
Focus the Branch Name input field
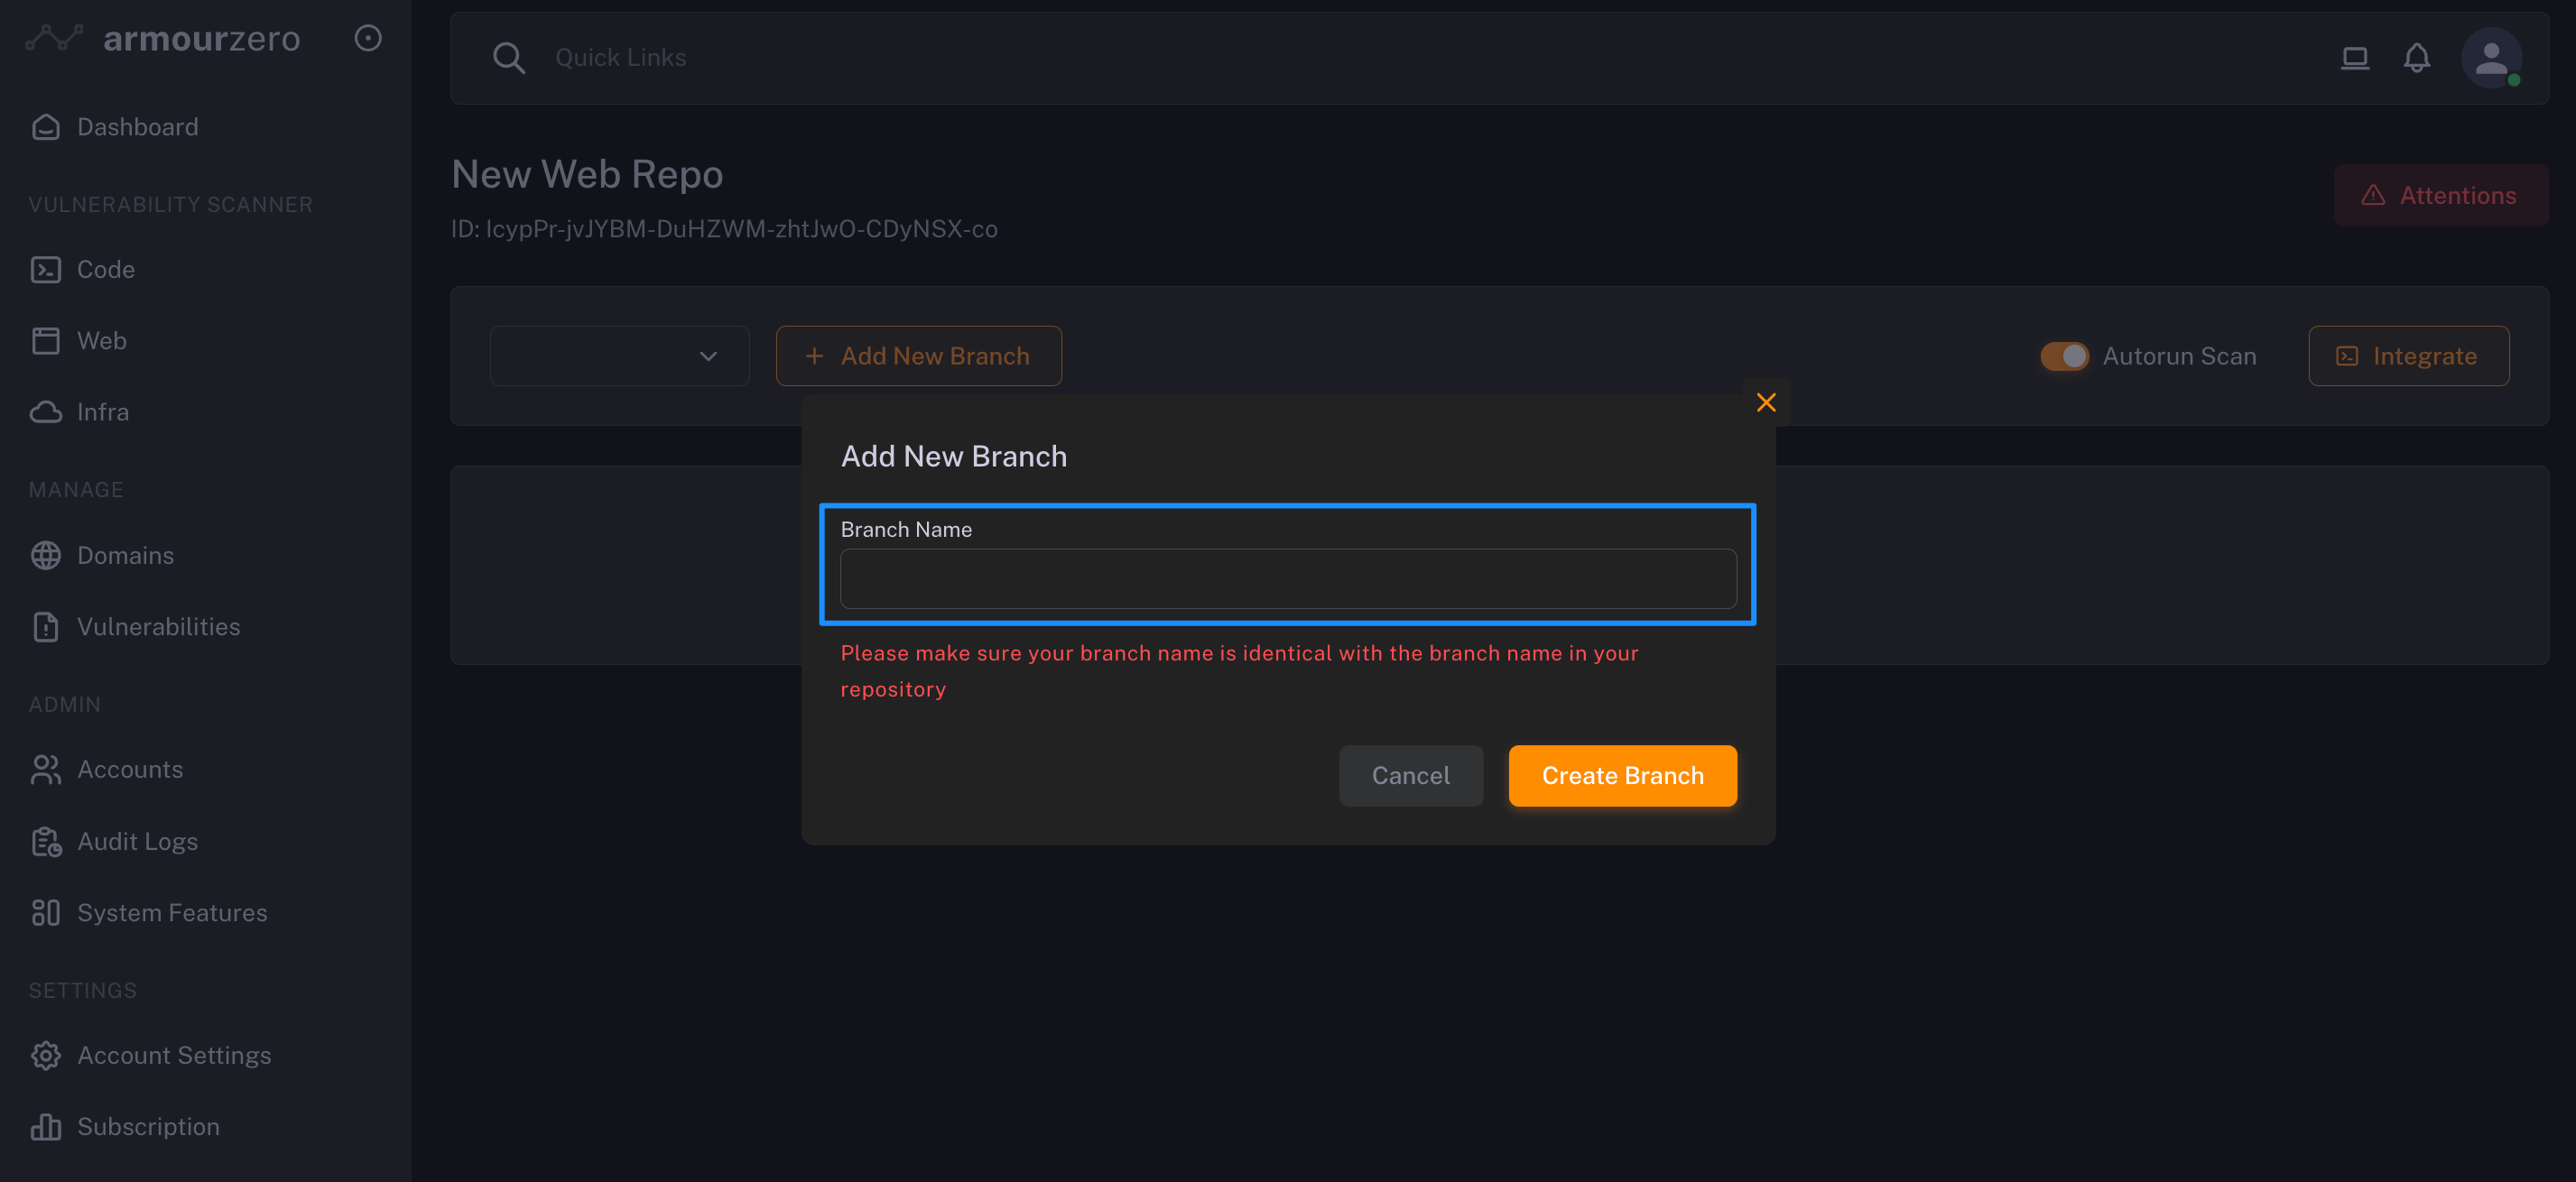pyautogui.click(x=1287, y=579)
